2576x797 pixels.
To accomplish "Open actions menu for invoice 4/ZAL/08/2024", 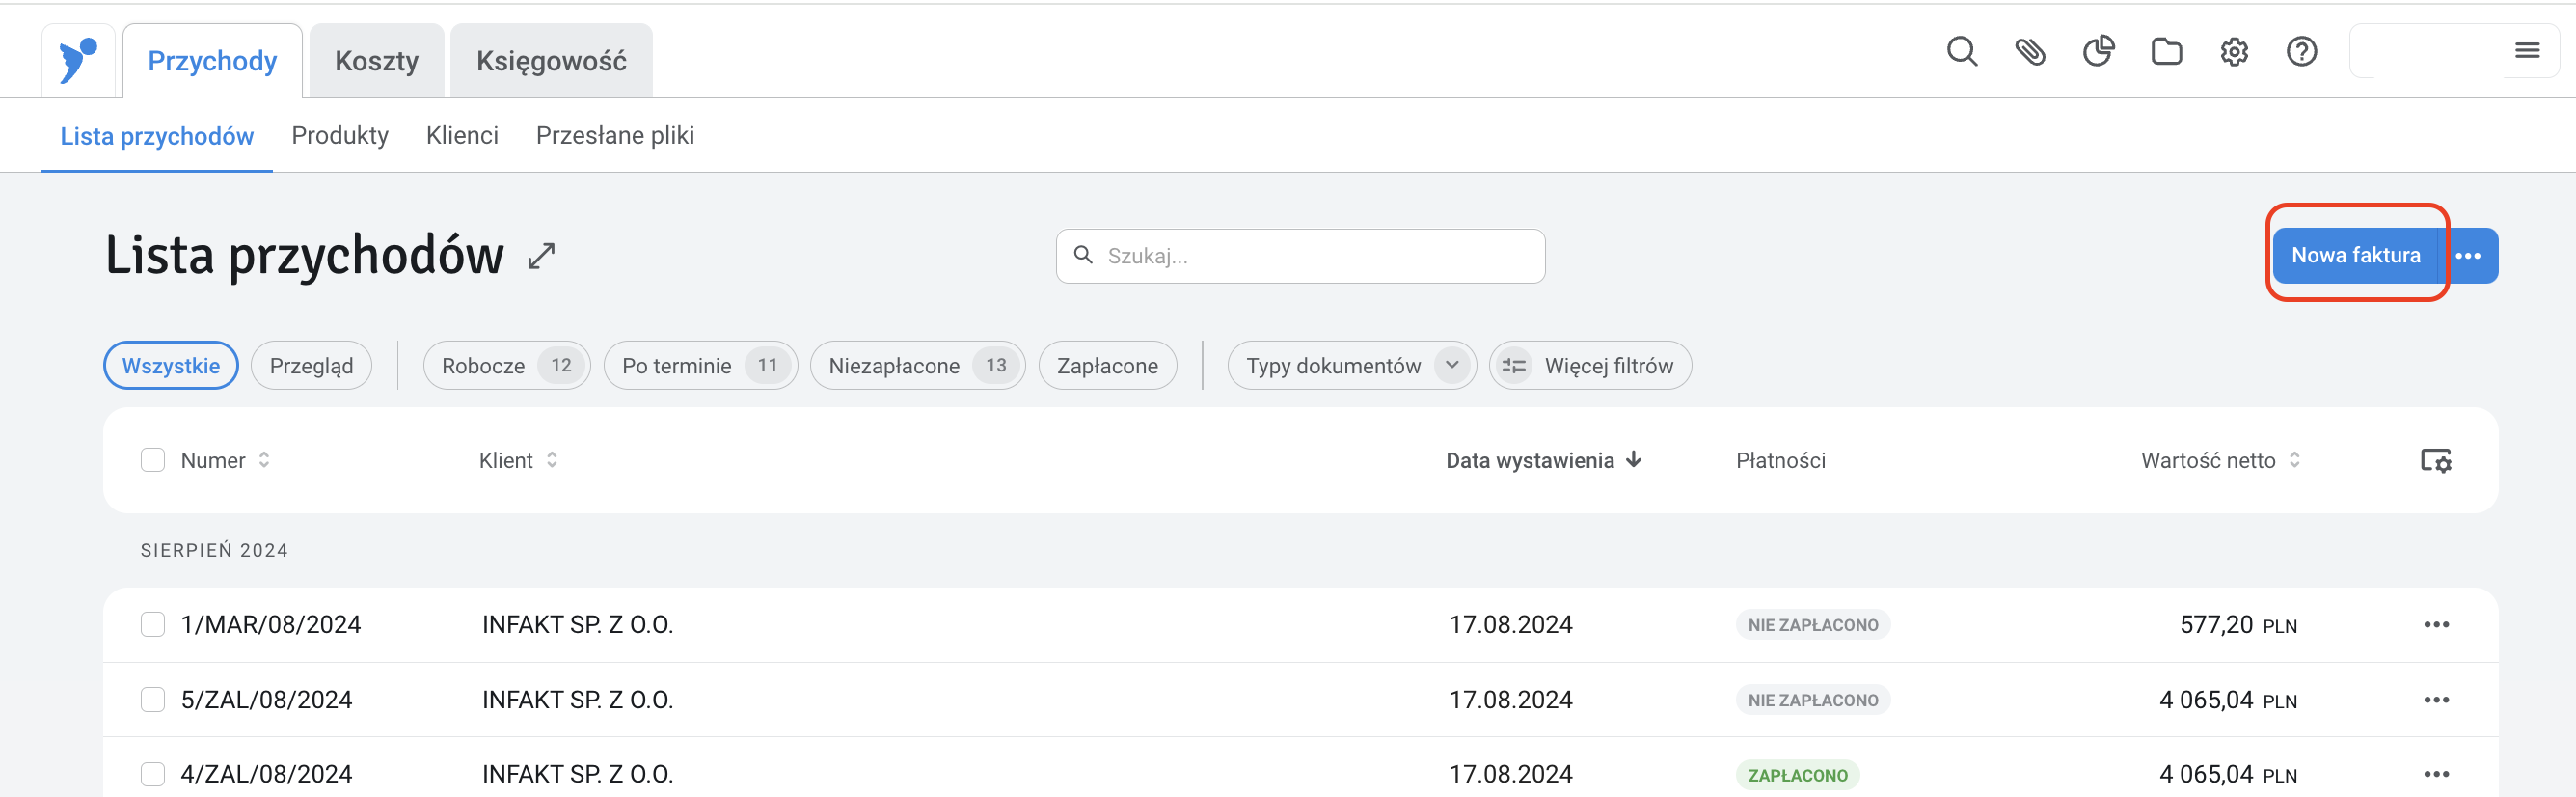I will click(2436, 774).
